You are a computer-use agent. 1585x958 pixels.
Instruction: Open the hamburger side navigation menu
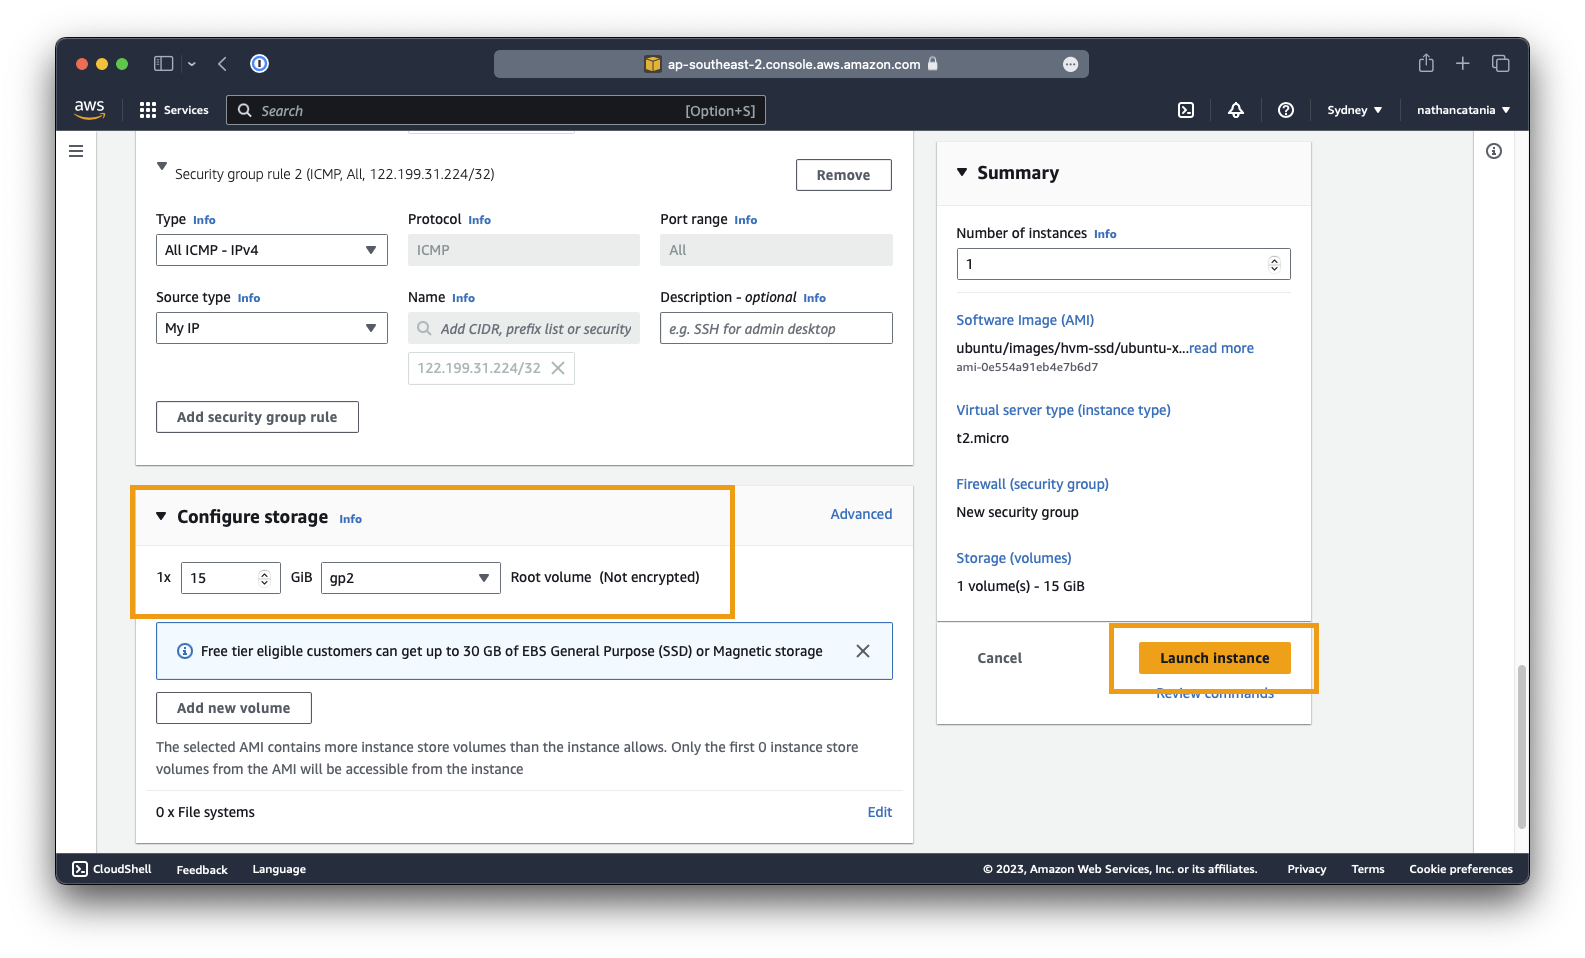click(76, 151)
